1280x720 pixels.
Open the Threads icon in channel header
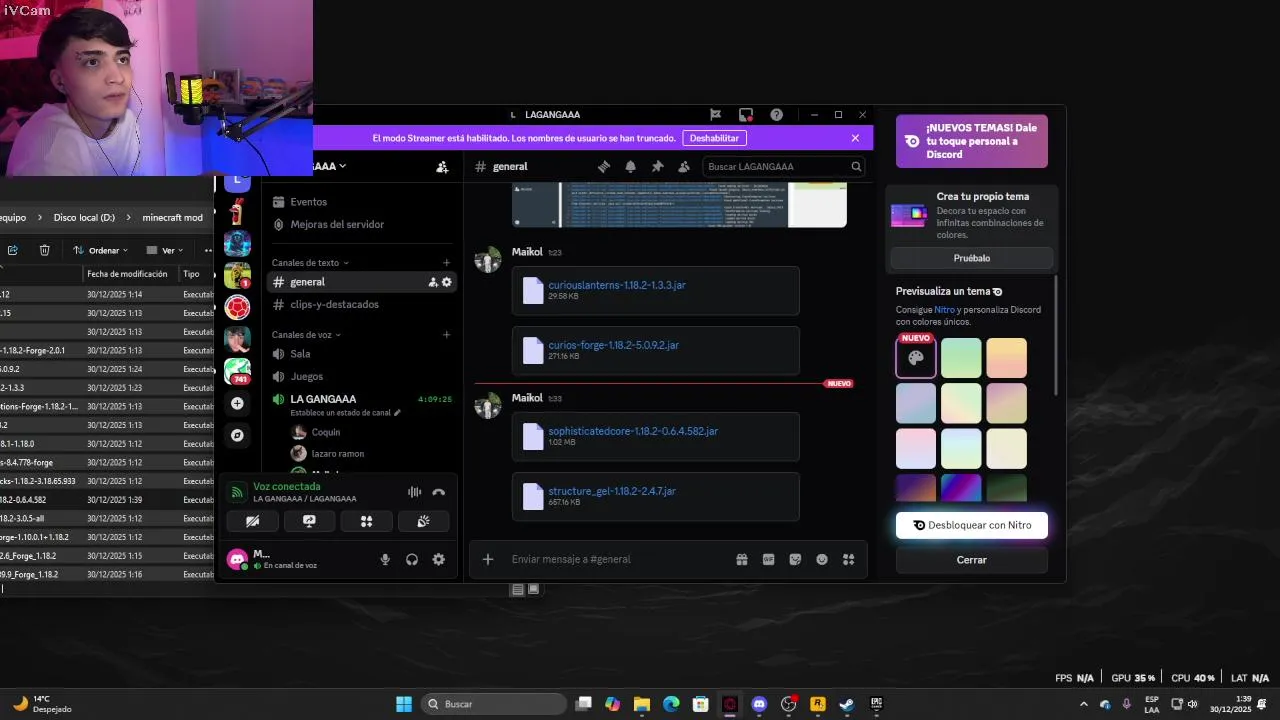coord(603,167)
